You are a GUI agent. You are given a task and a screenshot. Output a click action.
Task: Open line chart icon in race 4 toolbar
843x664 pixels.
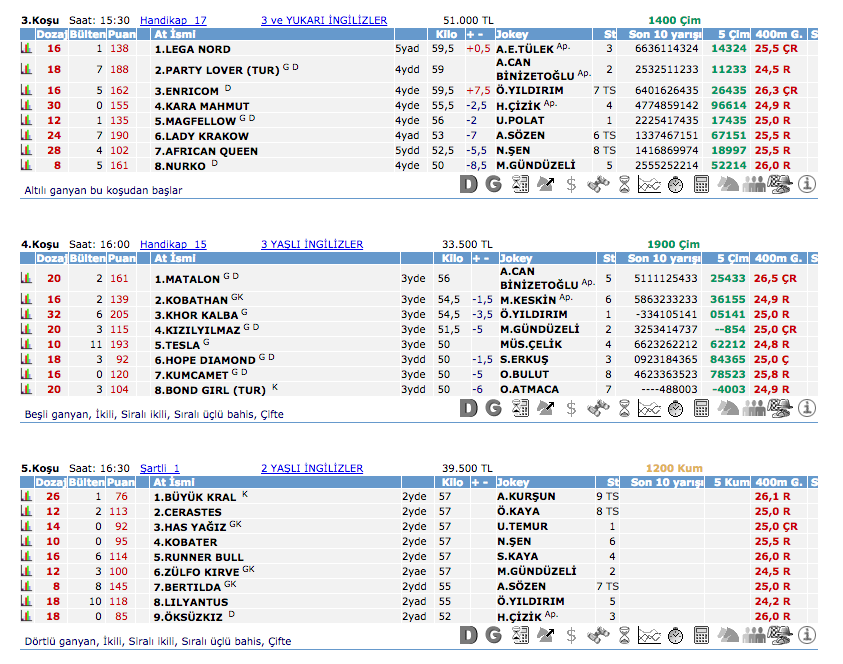[x=649, y=408]
